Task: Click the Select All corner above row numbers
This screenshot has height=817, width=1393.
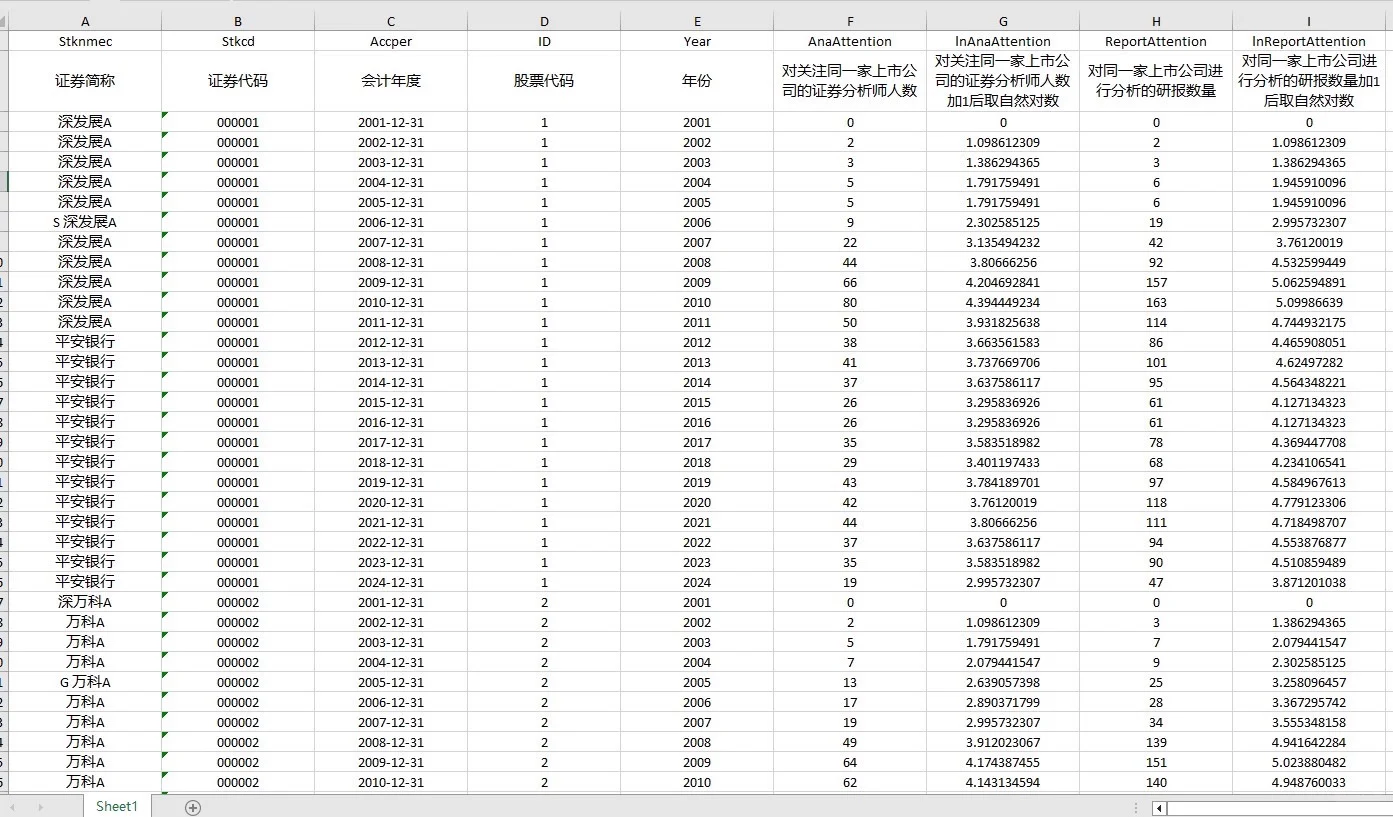Action: (x=6, y=20)
